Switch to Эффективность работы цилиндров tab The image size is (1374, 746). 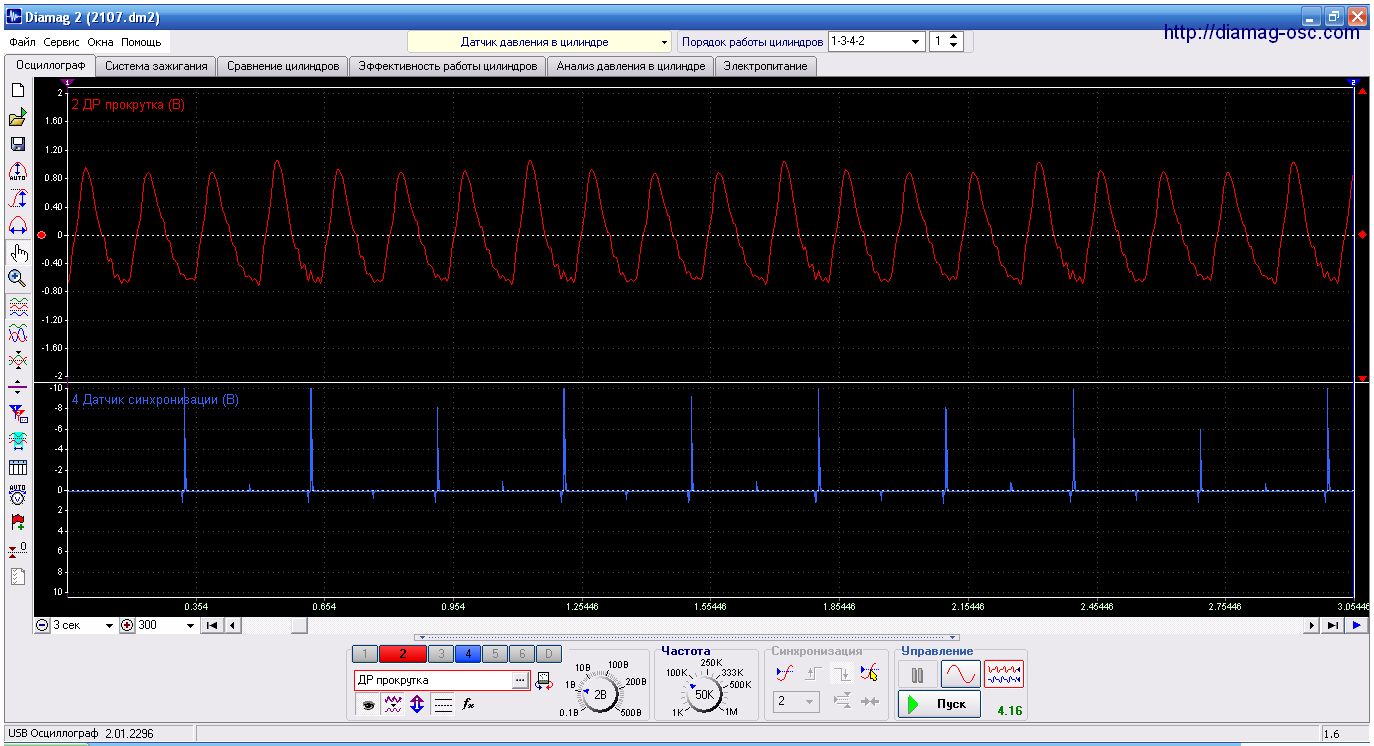448,66
